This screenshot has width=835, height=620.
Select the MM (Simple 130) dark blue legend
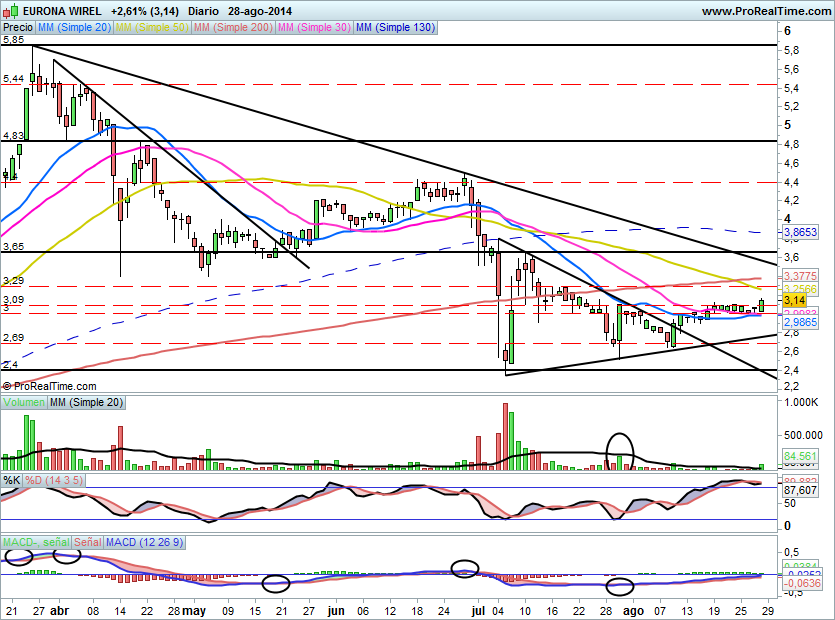click(396, 28)
